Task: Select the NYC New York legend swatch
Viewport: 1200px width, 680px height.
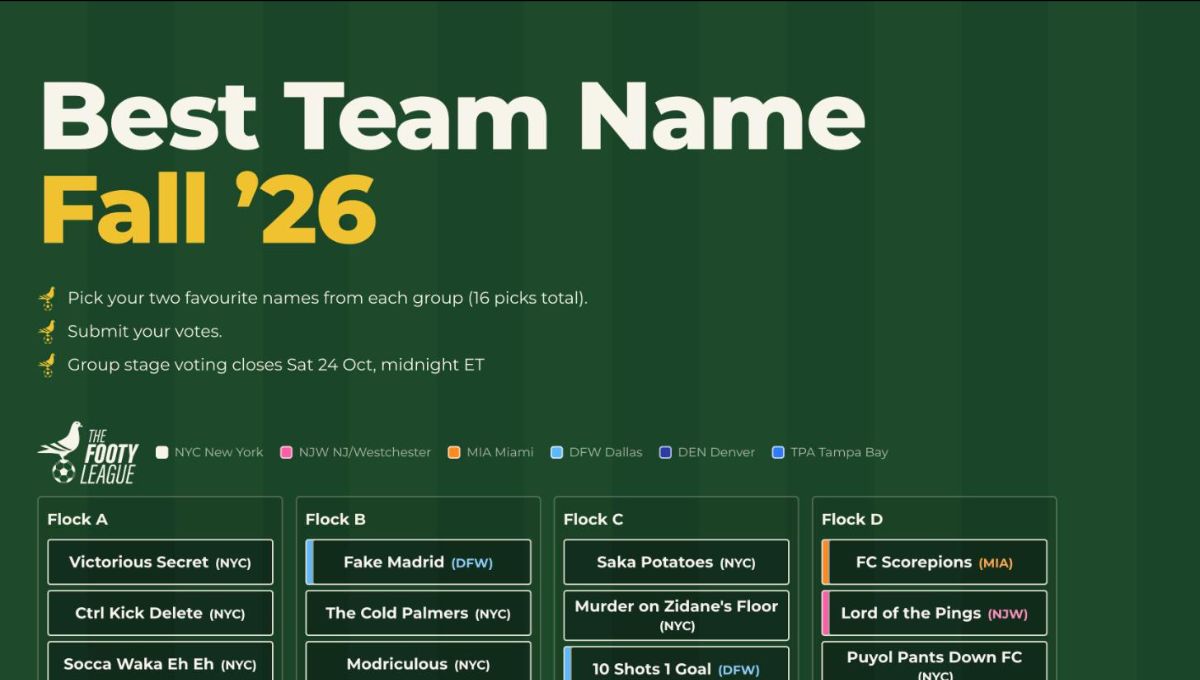Action: point(162,452)
